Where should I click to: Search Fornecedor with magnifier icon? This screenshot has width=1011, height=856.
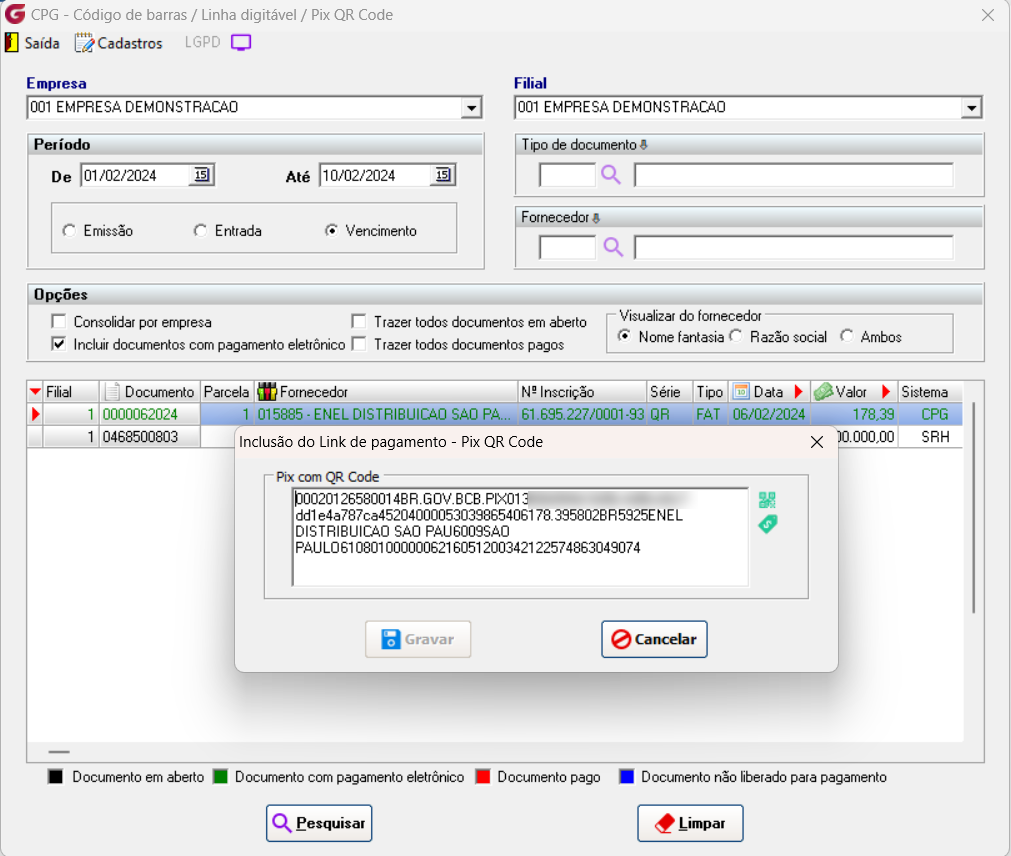click(613, 247)
